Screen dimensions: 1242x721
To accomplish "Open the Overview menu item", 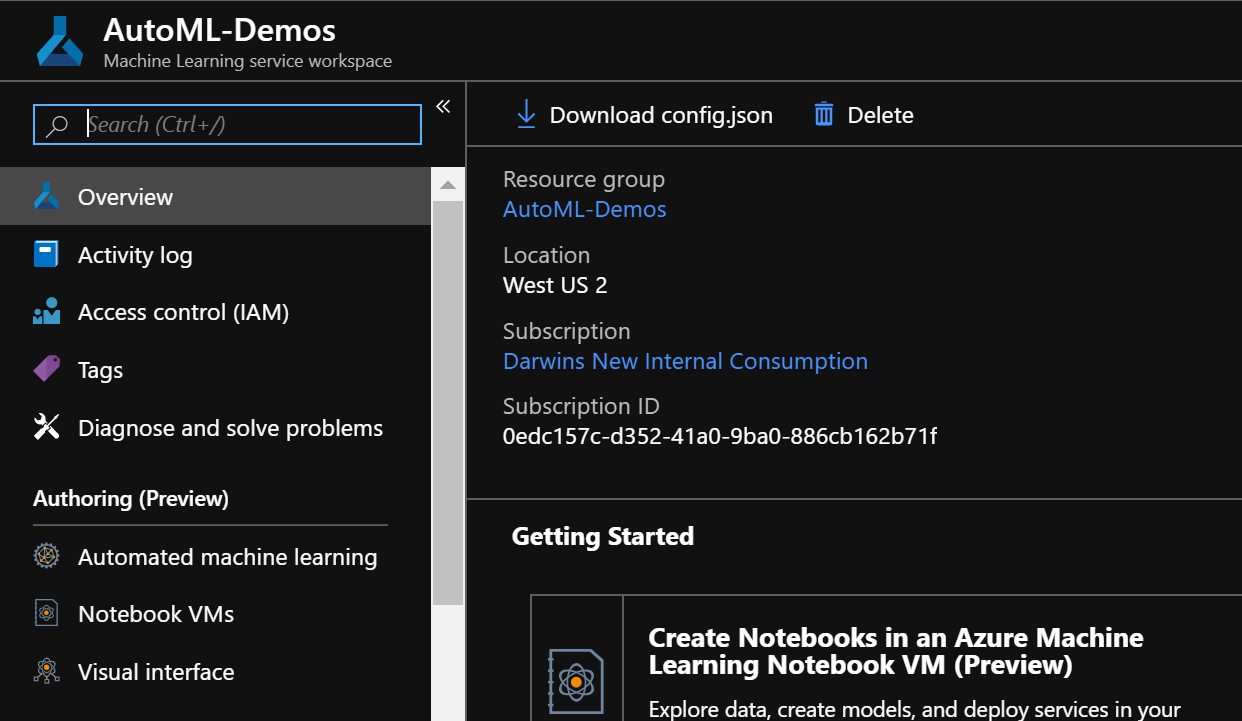I will point(216,197).
